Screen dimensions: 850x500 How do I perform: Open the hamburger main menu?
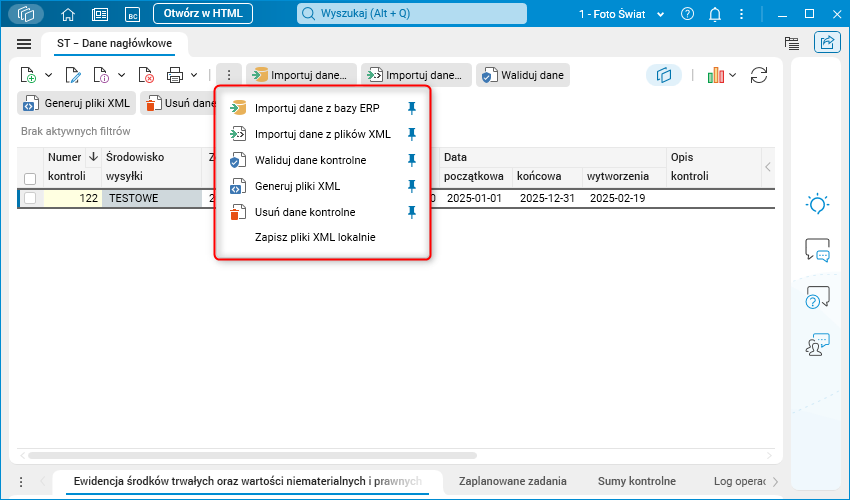pyautogui.click(x=24, y=44)
